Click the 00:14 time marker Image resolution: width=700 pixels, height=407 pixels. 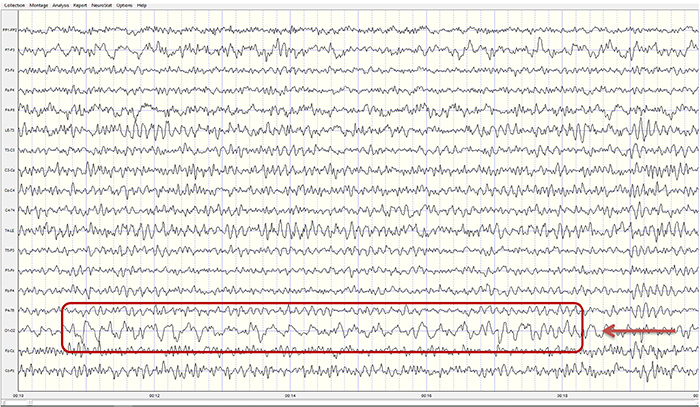[x=289, y=395]
